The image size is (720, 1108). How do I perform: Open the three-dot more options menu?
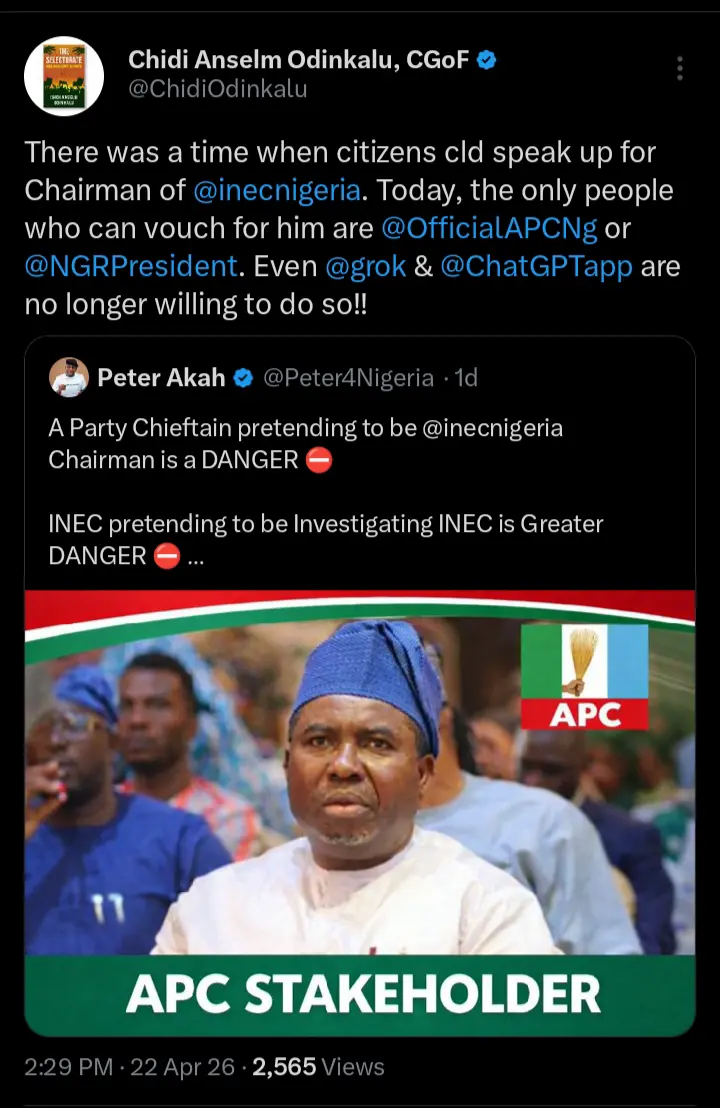[x=680, y=68]
